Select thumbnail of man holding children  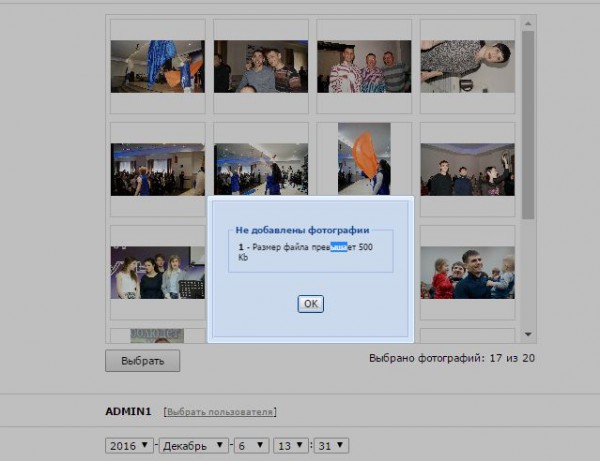click(x=467, y=272)
